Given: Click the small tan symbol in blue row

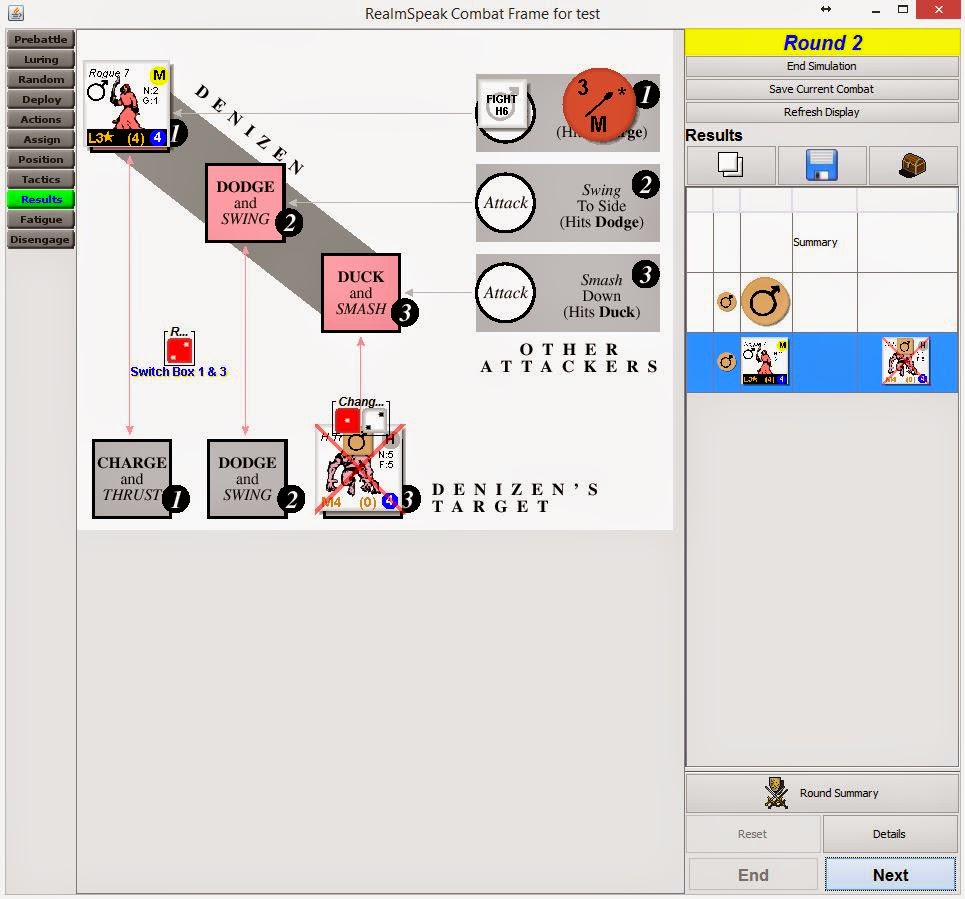Looking at the screenshot, I should pos(727,361).
